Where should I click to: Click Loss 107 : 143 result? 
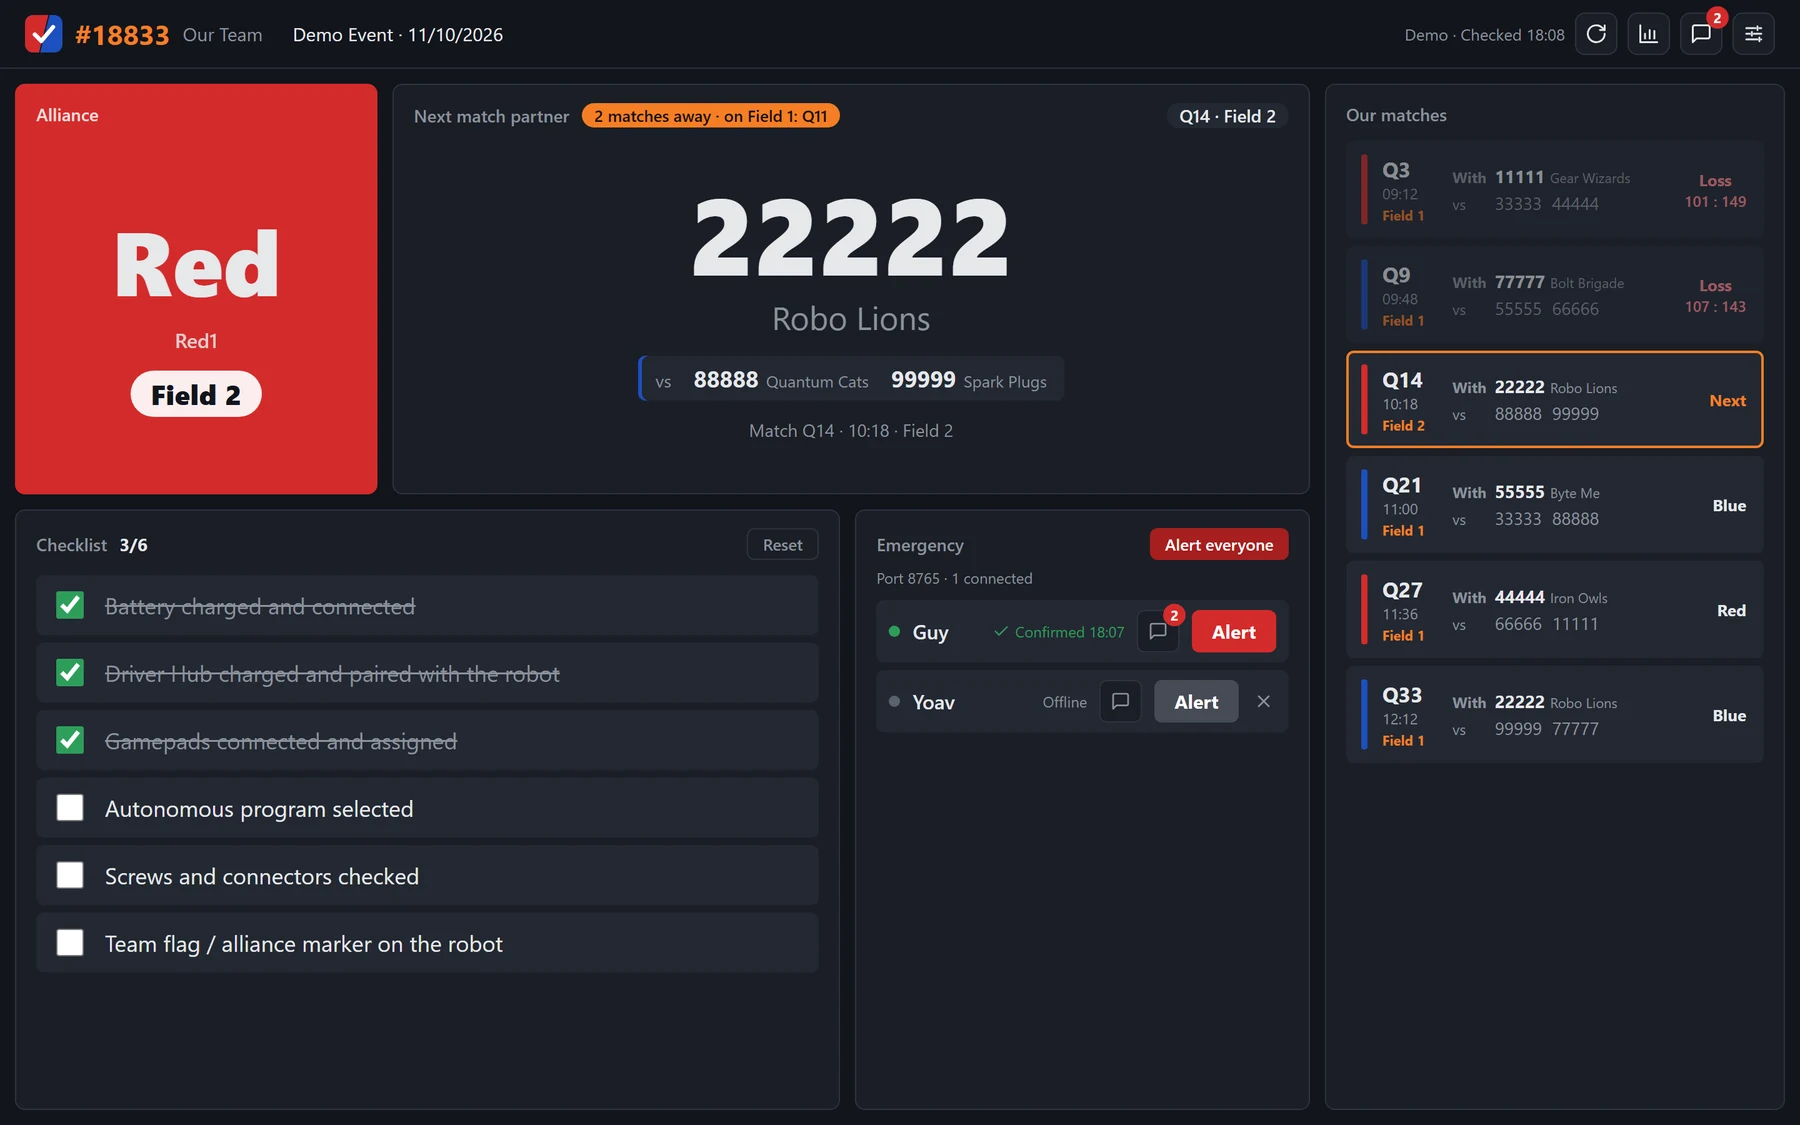[1715, 296]
